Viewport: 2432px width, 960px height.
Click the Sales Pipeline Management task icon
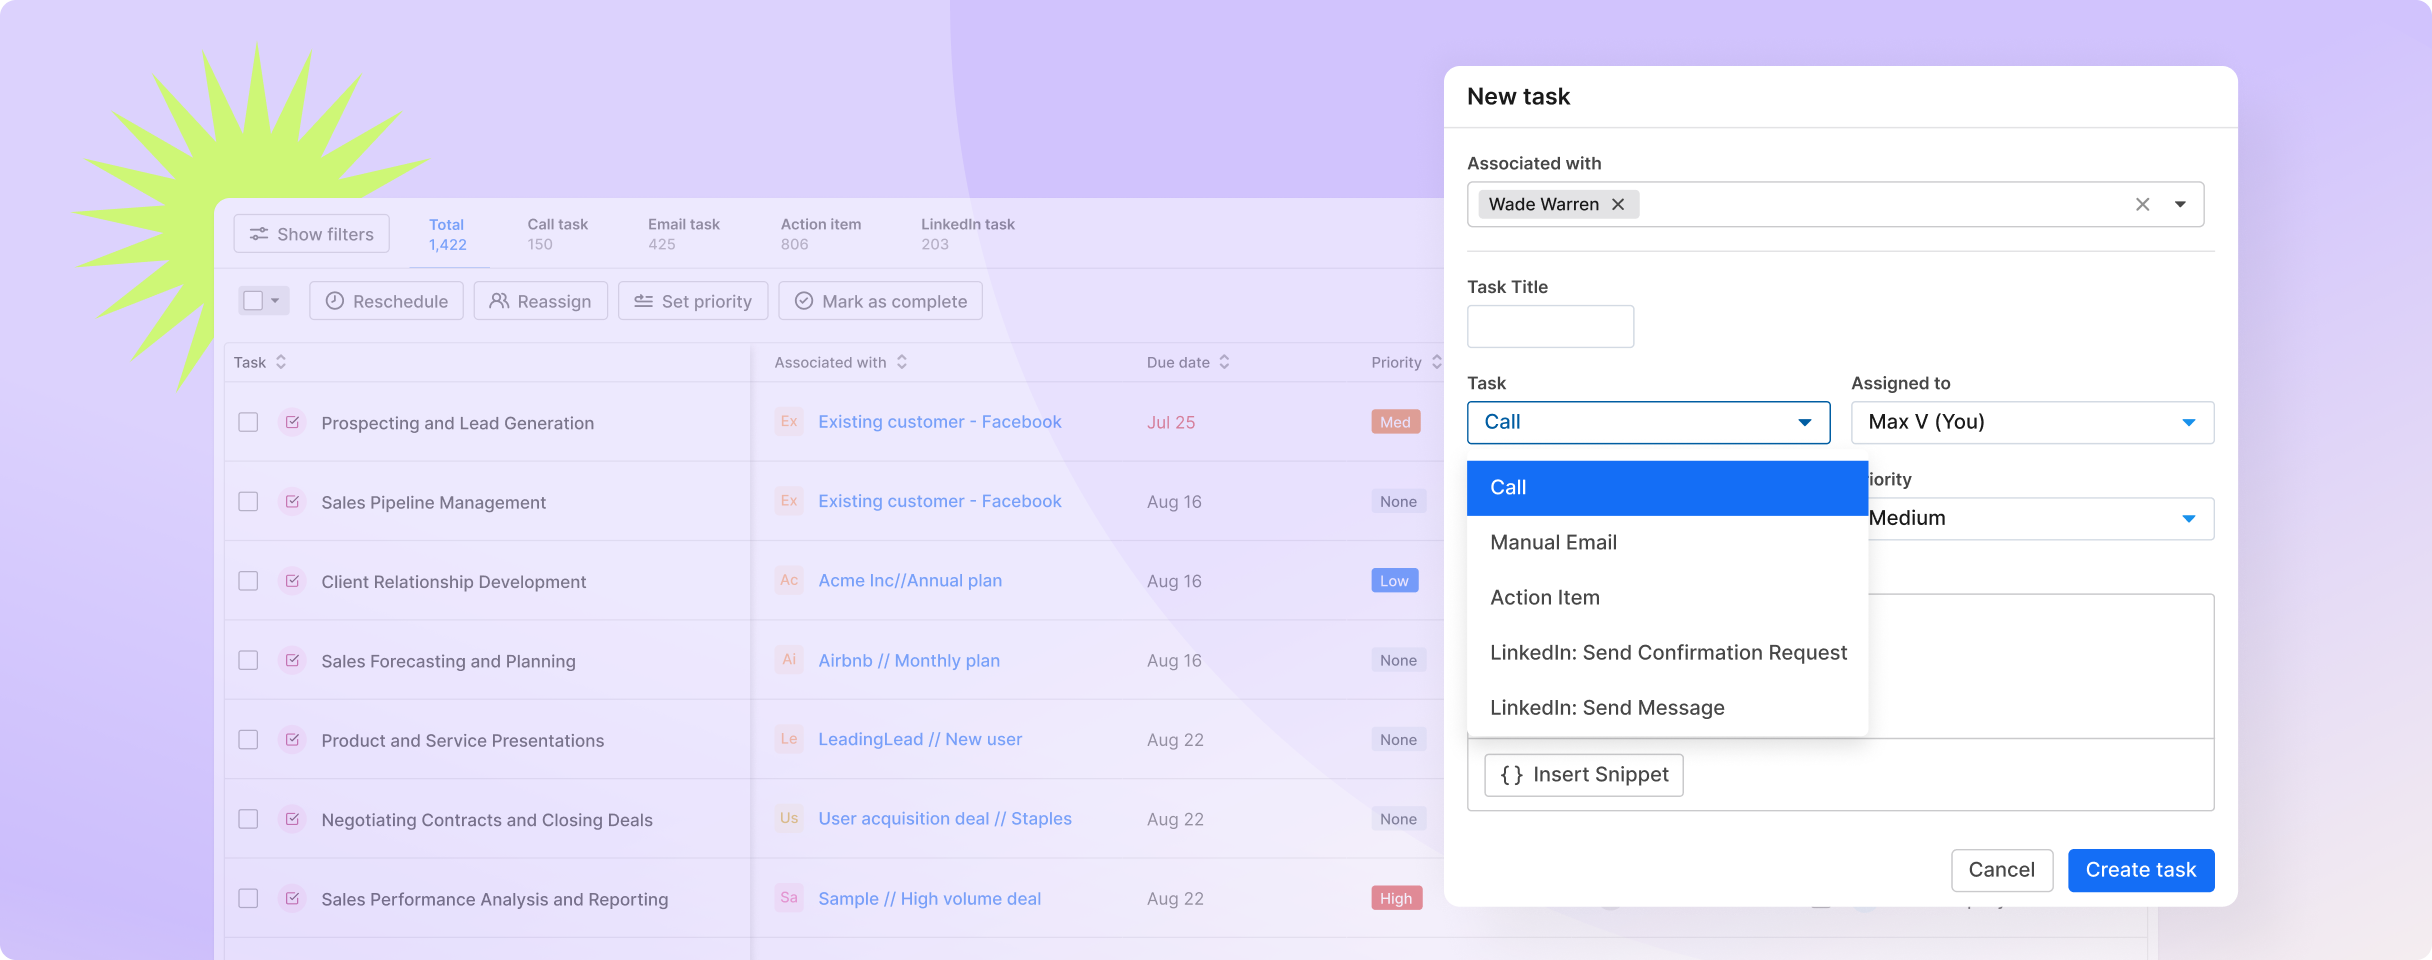[292, 501]
